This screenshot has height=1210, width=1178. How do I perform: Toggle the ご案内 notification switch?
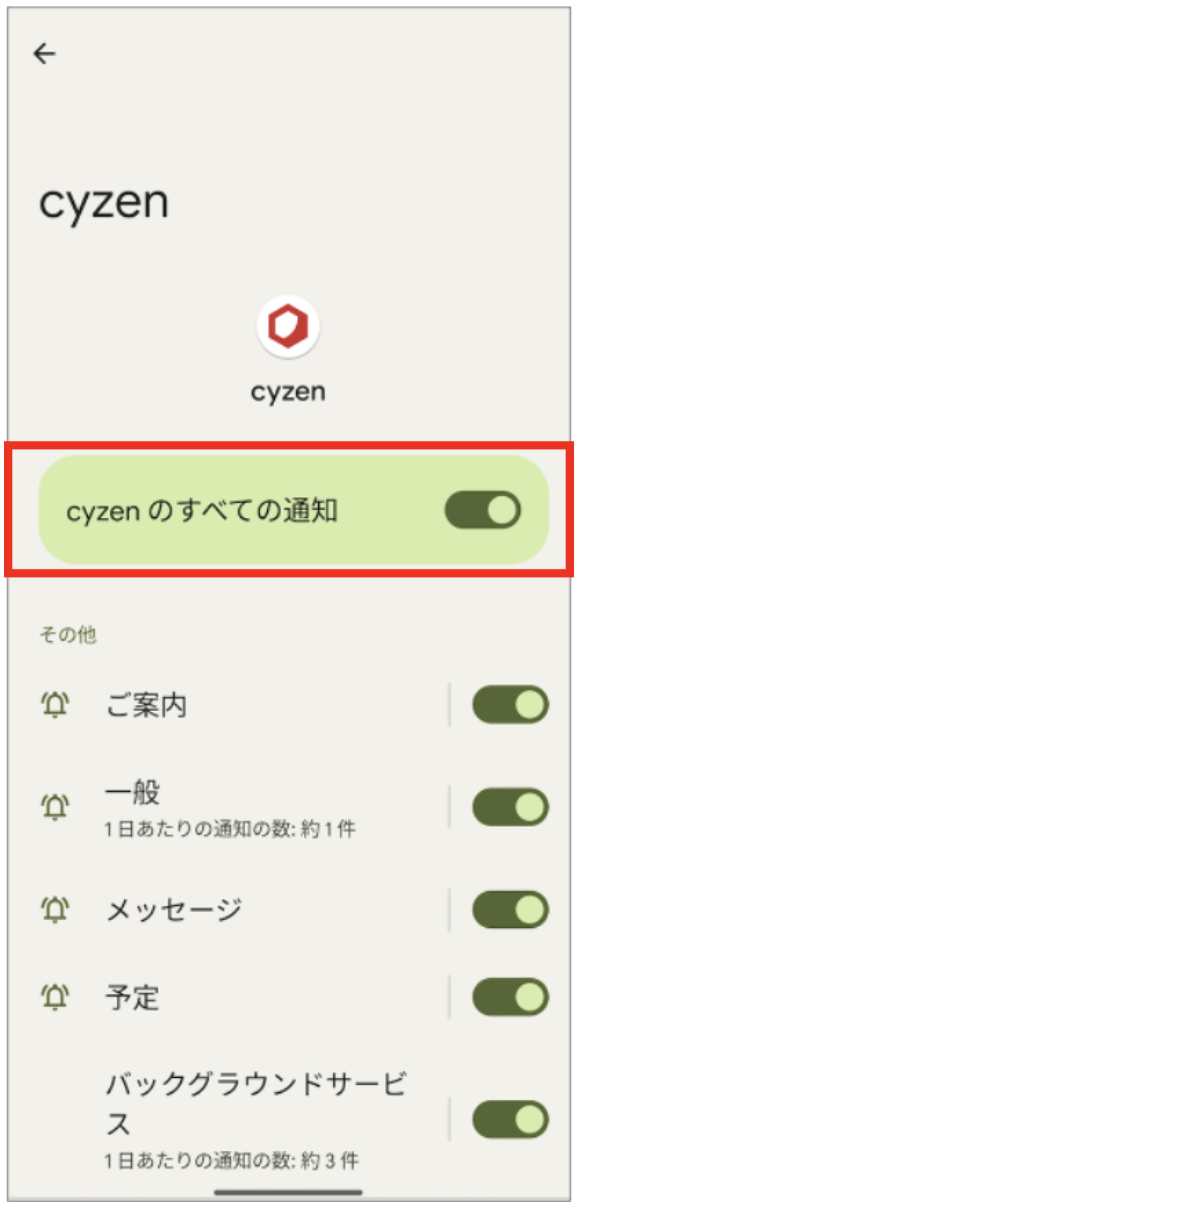pos(510,705)
